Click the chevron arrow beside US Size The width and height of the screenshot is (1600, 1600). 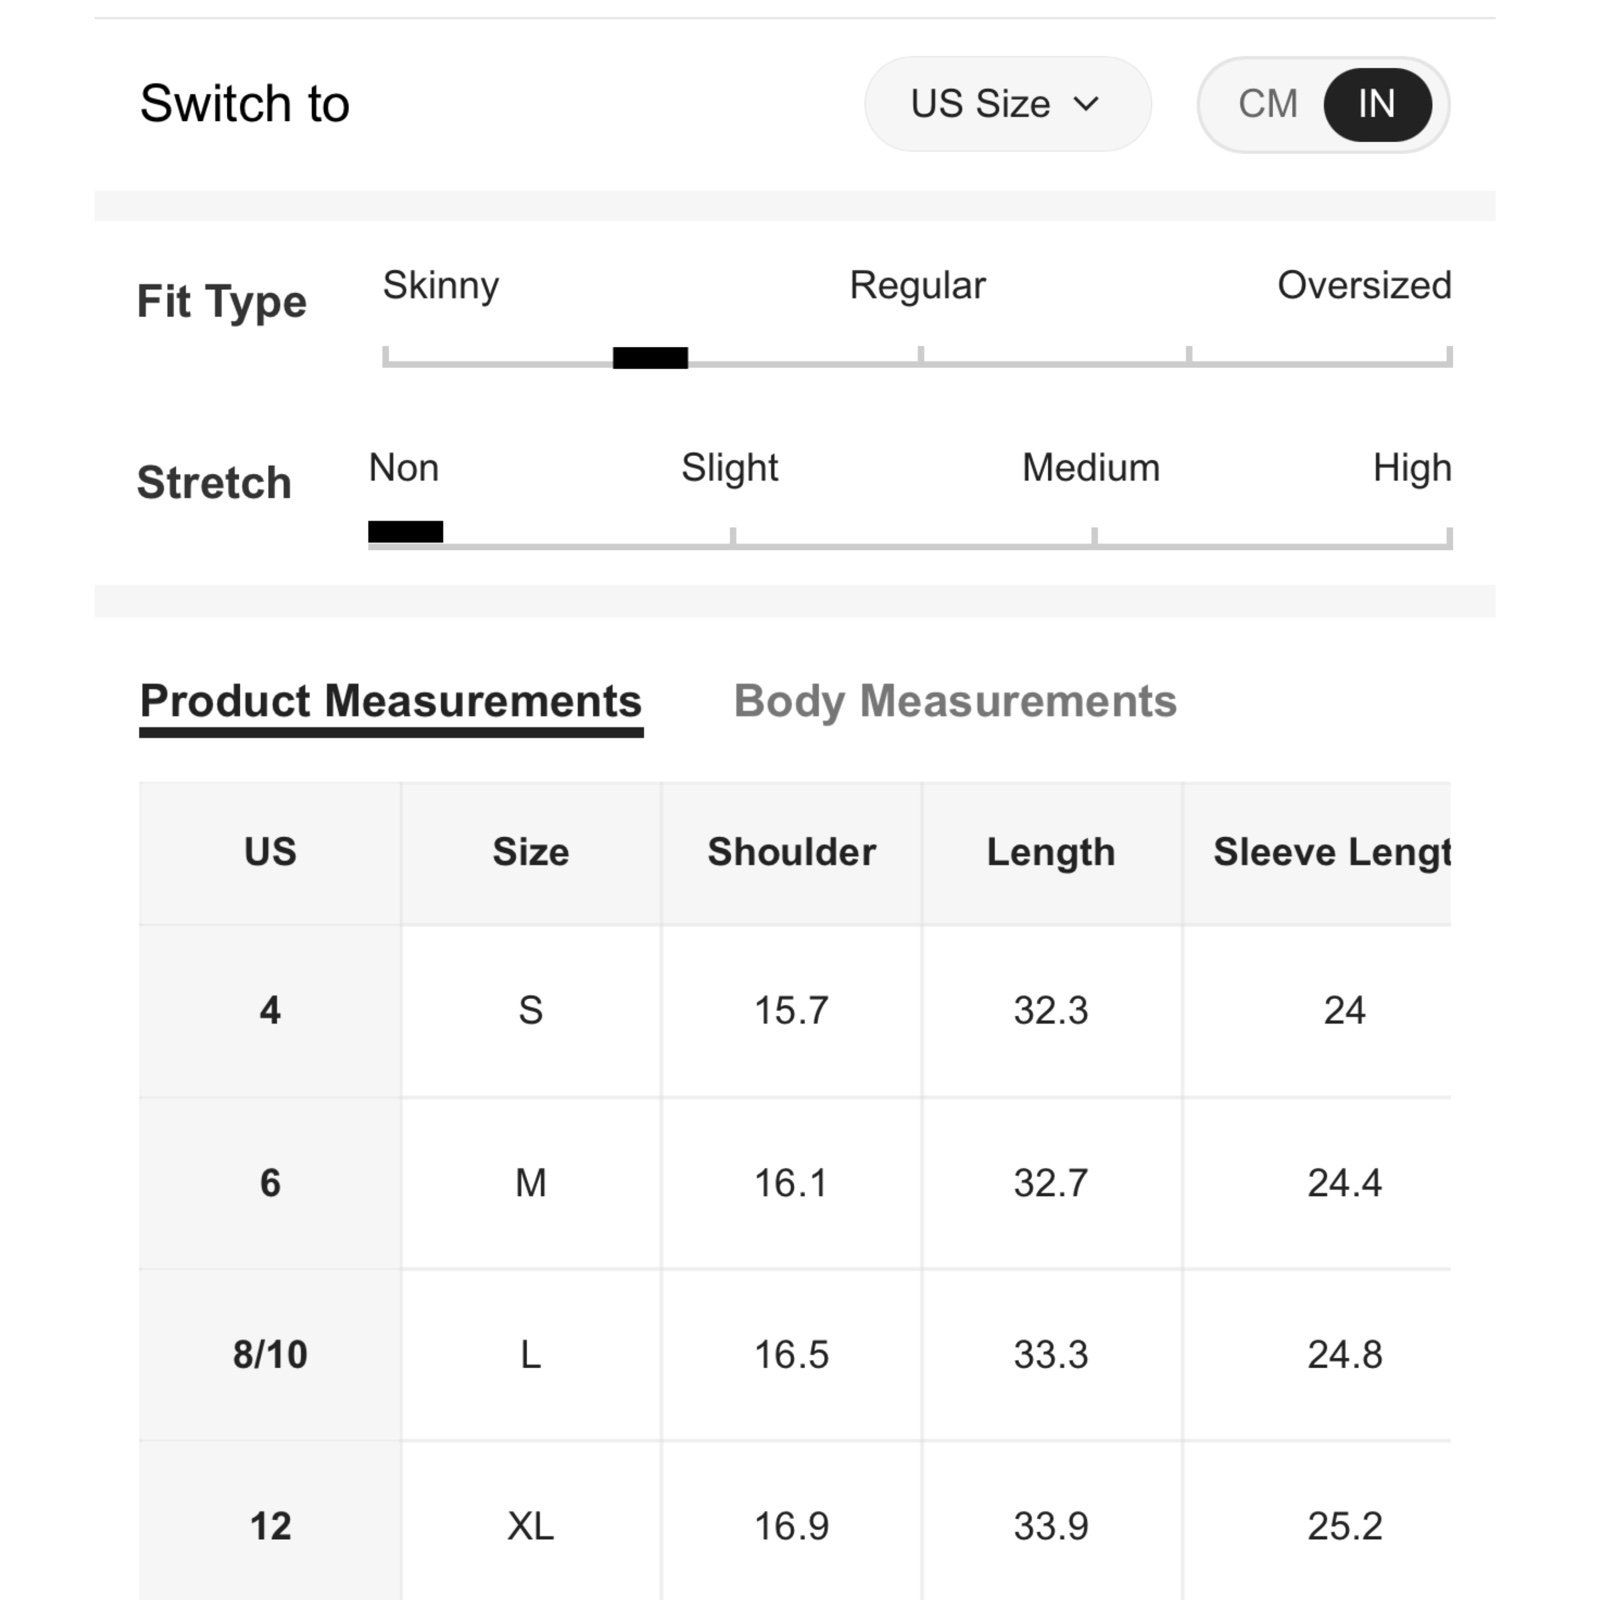tap(1086, 104)
